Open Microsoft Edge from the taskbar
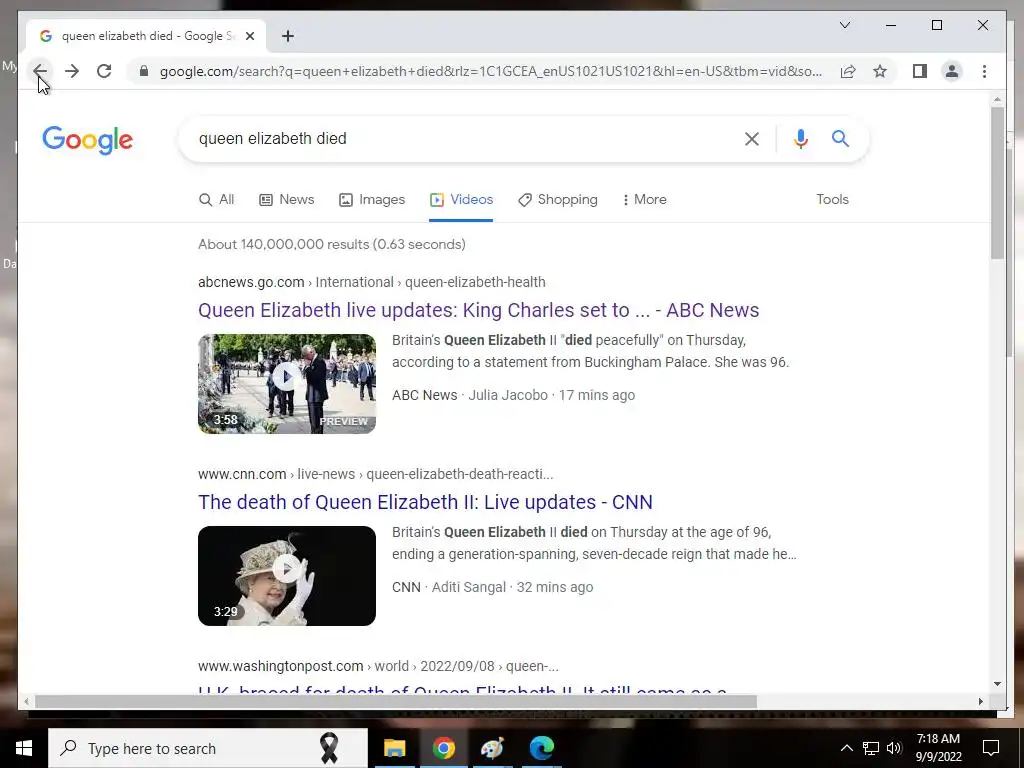The image size is (1024, 768). click(541, 748)
